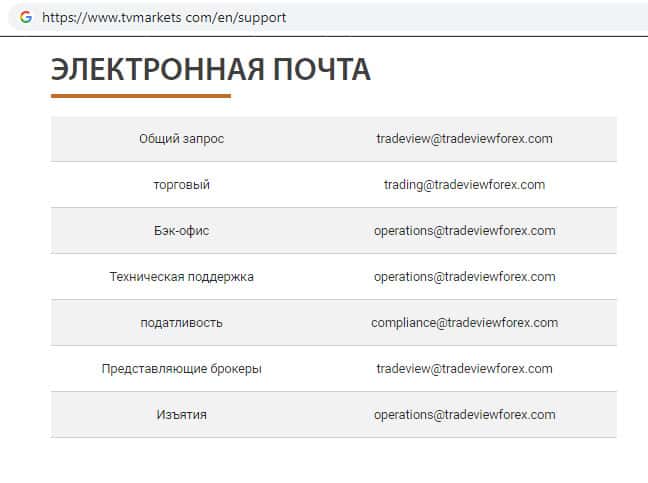
Task: Click the Google icon in address bar
Action: (x=26, y=17)
